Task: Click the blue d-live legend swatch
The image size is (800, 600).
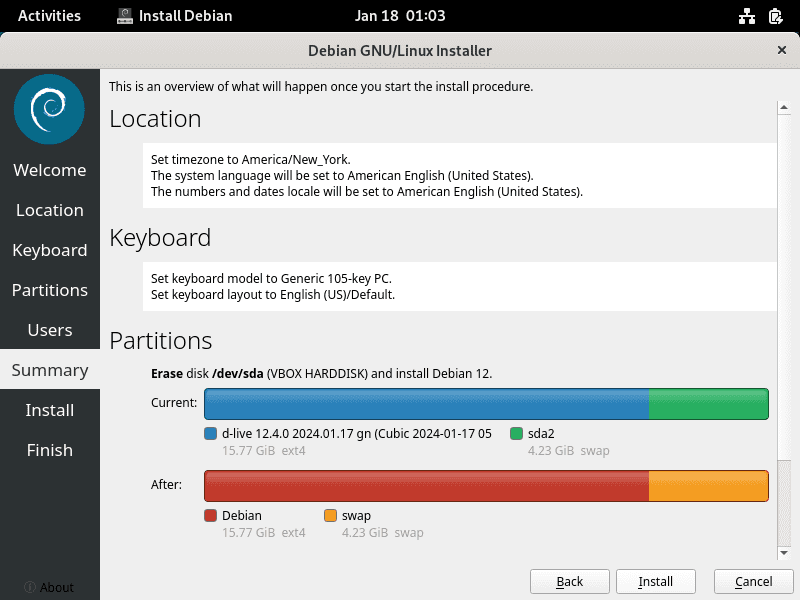Action: pyautogui.click(x=210, y=434)
